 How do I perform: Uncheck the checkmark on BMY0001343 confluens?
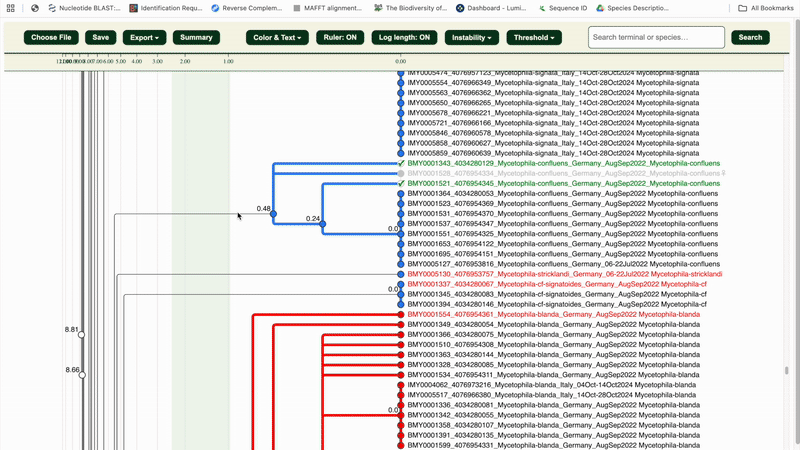(x=401, y=163)
